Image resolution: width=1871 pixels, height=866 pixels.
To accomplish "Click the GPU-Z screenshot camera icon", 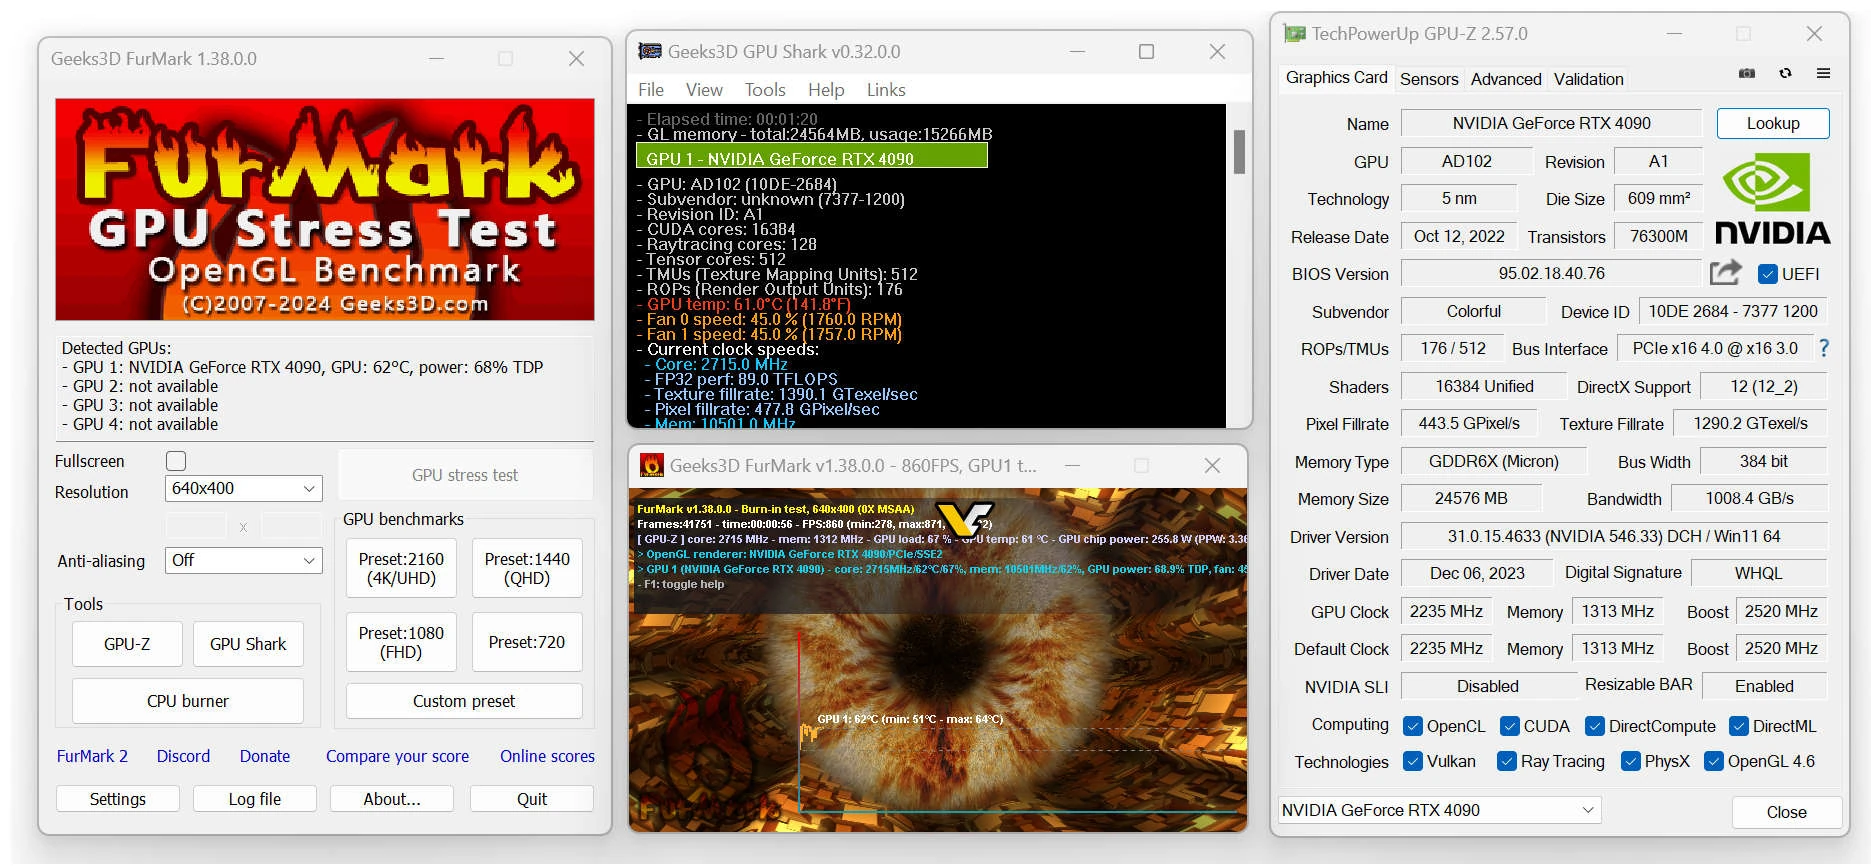I will click(x=1747, y=73).
